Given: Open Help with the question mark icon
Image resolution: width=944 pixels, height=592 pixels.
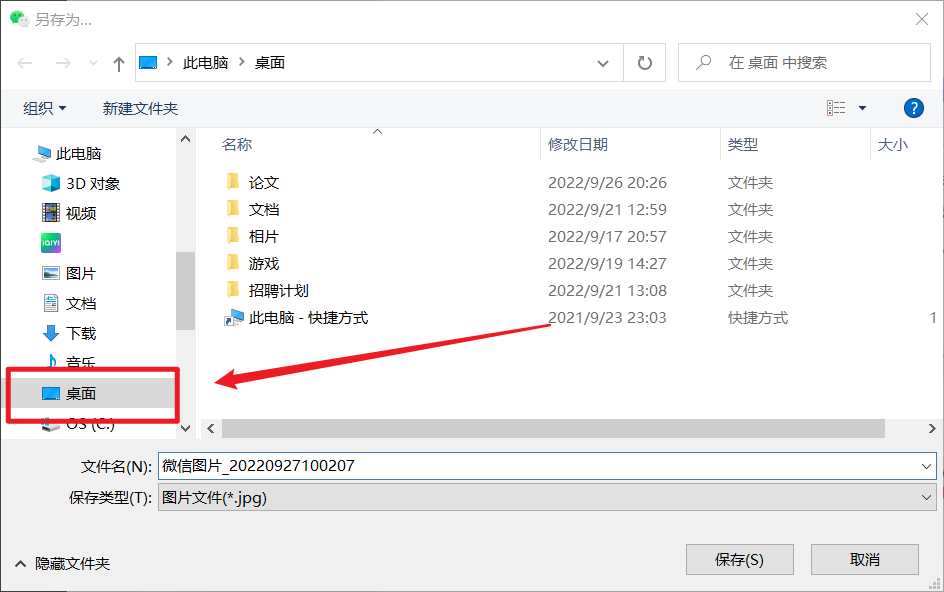Looking at the screenshot, I should pyautogui.click(x=913, y=108).
